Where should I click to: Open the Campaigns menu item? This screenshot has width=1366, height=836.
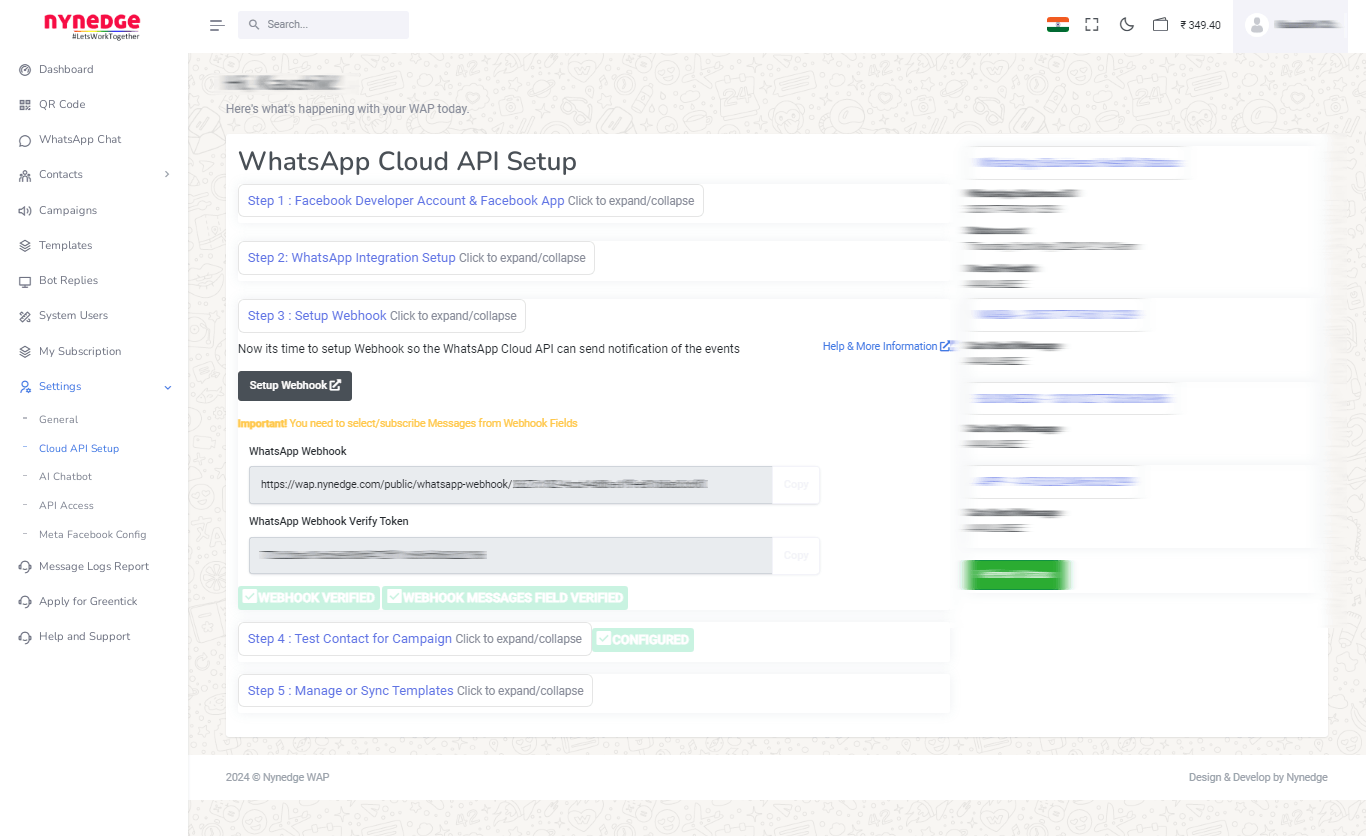tap(68, 211)
